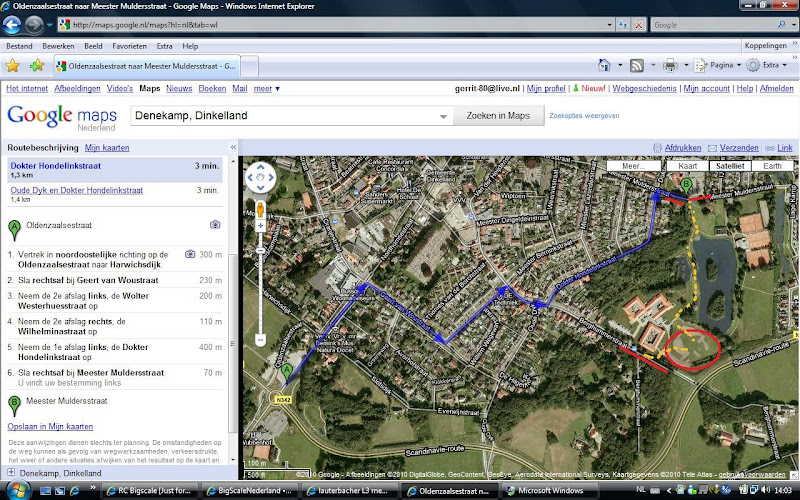Open the Maps search box dropdown arrow
Image resolution: width=800 pixels, height=500 pixels.
point(443,116)
